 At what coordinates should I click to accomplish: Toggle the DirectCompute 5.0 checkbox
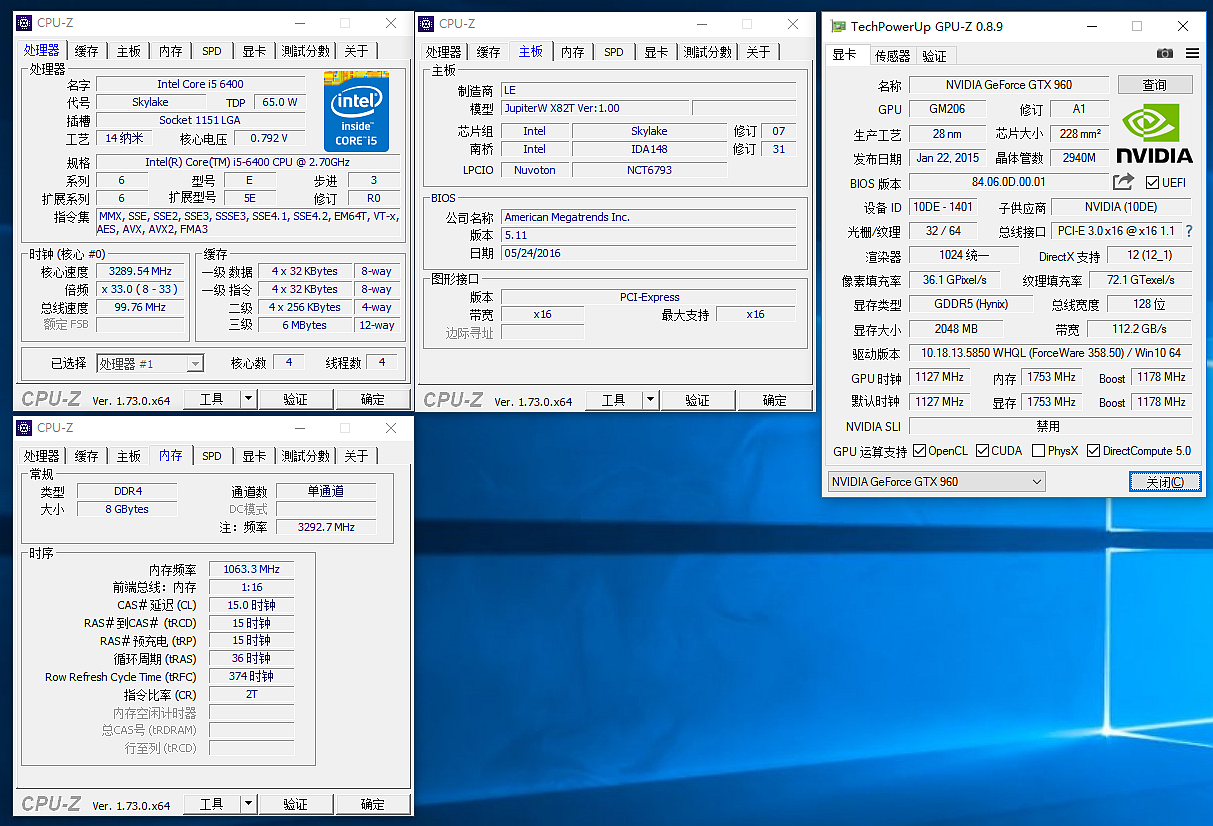(x=1094, y=451)
